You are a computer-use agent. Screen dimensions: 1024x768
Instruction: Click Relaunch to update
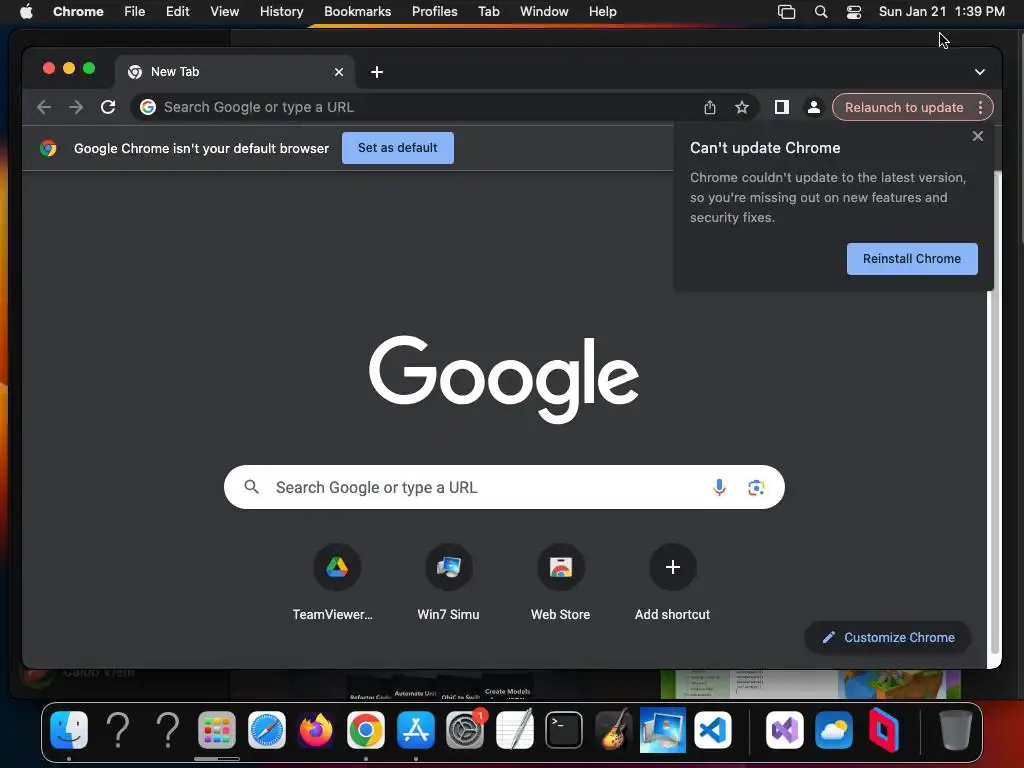904,107
